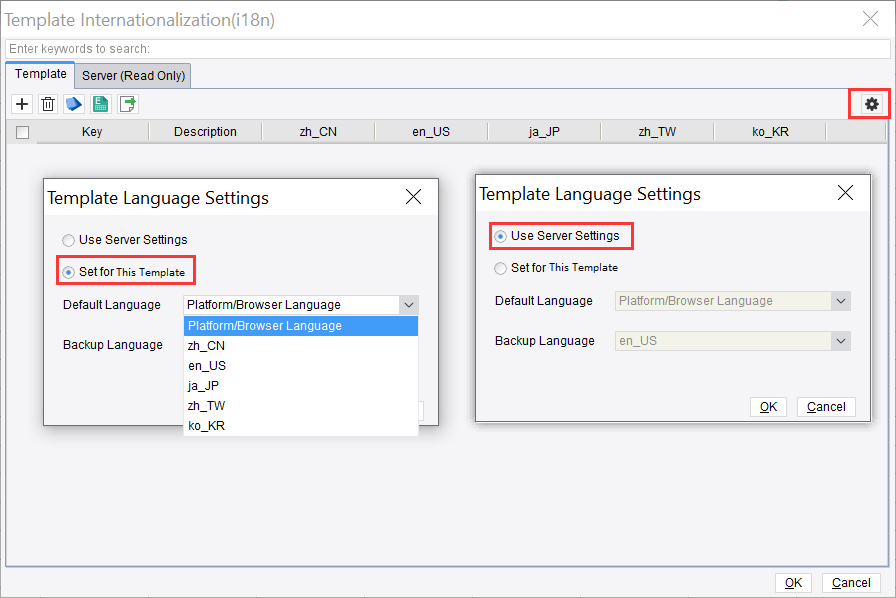Select the Template tab
This screenshot has height=598, width=896.
pos(40,74)
